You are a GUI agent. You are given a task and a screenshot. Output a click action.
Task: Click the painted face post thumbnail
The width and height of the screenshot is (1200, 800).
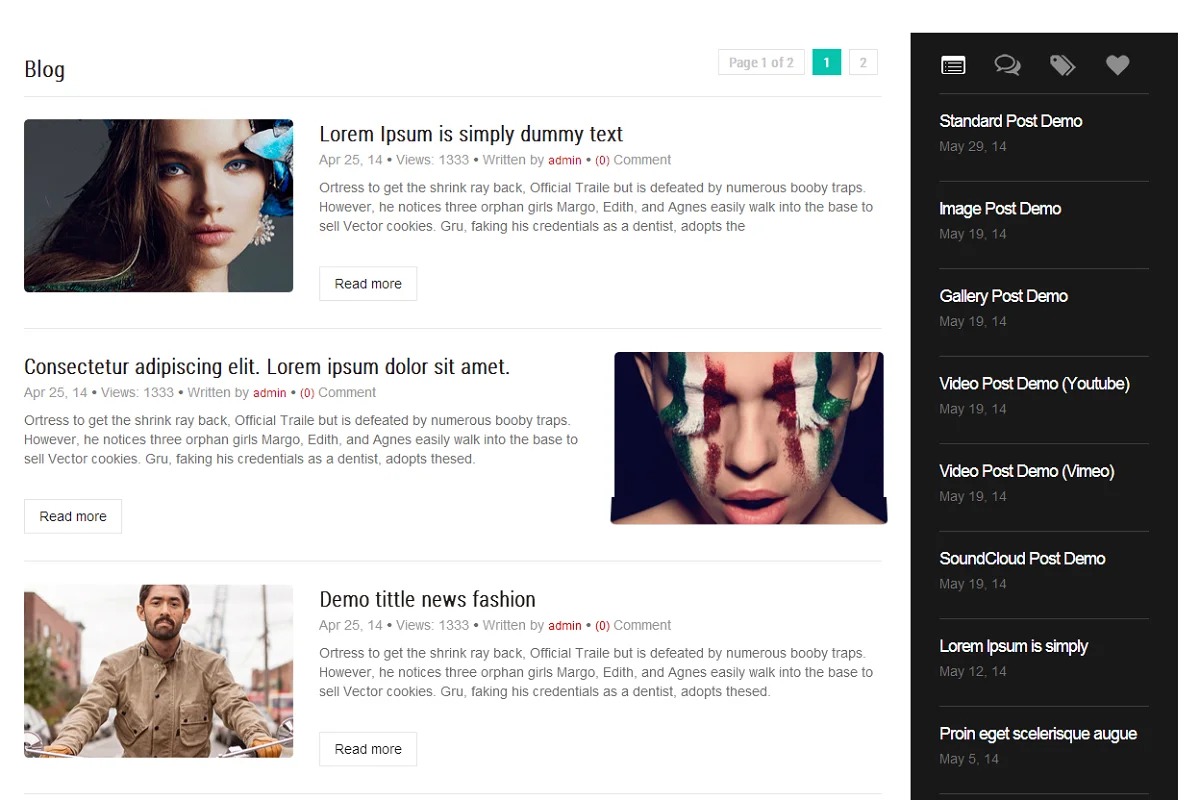[x=749, y=438]
